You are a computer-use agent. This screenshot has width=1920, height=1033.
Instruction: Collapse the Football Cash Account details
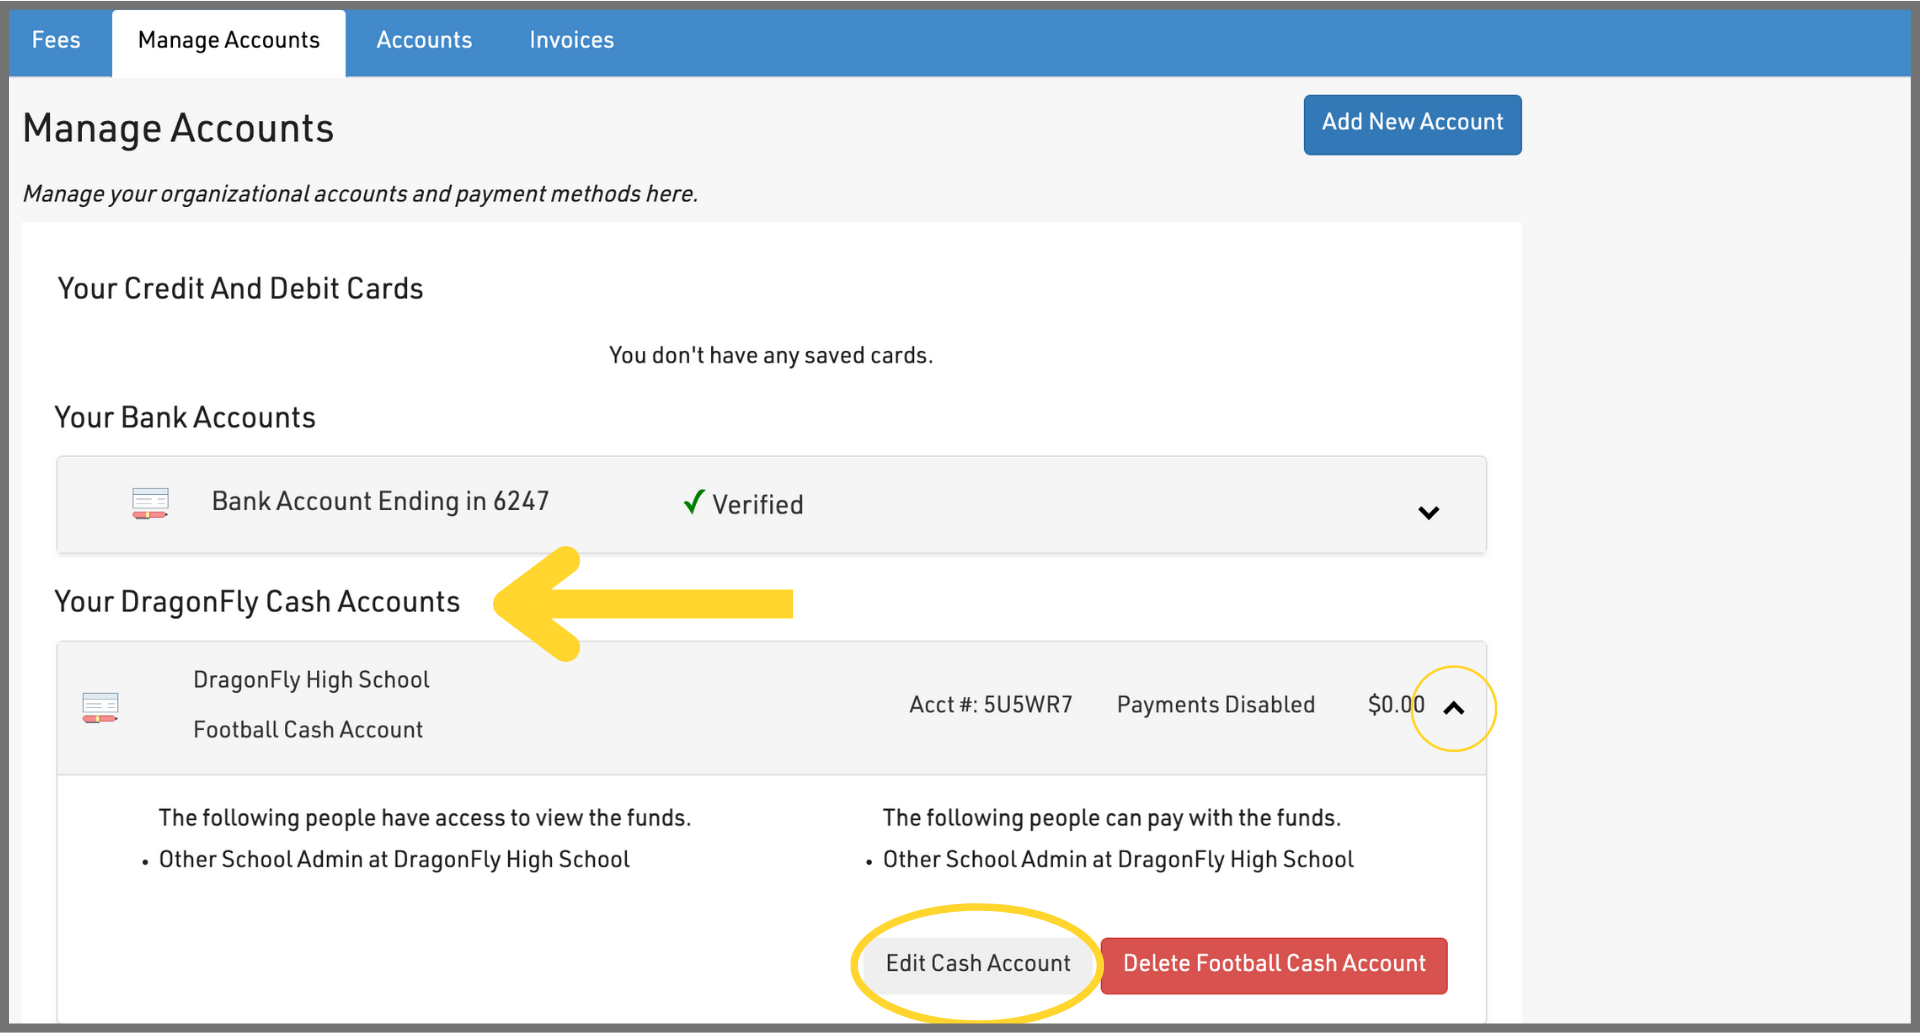1453,708
